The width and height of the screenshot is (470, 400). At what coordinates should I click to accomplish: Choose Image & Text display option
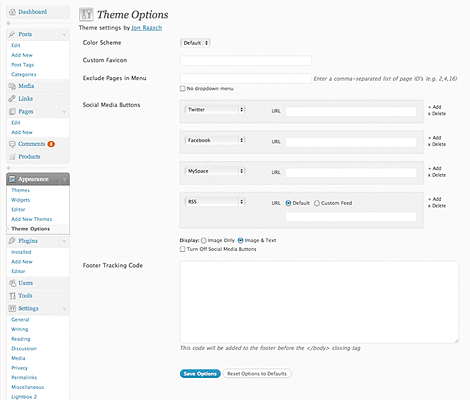coord(240,240)
